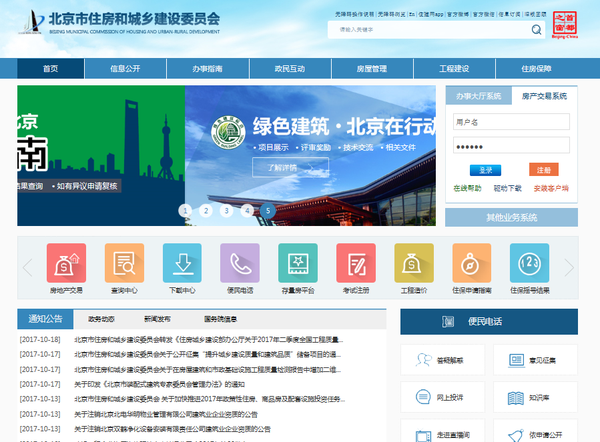Viewport: 600px width, 442px height.
Task: Go to banner slide 2
Action: point(206,210)
